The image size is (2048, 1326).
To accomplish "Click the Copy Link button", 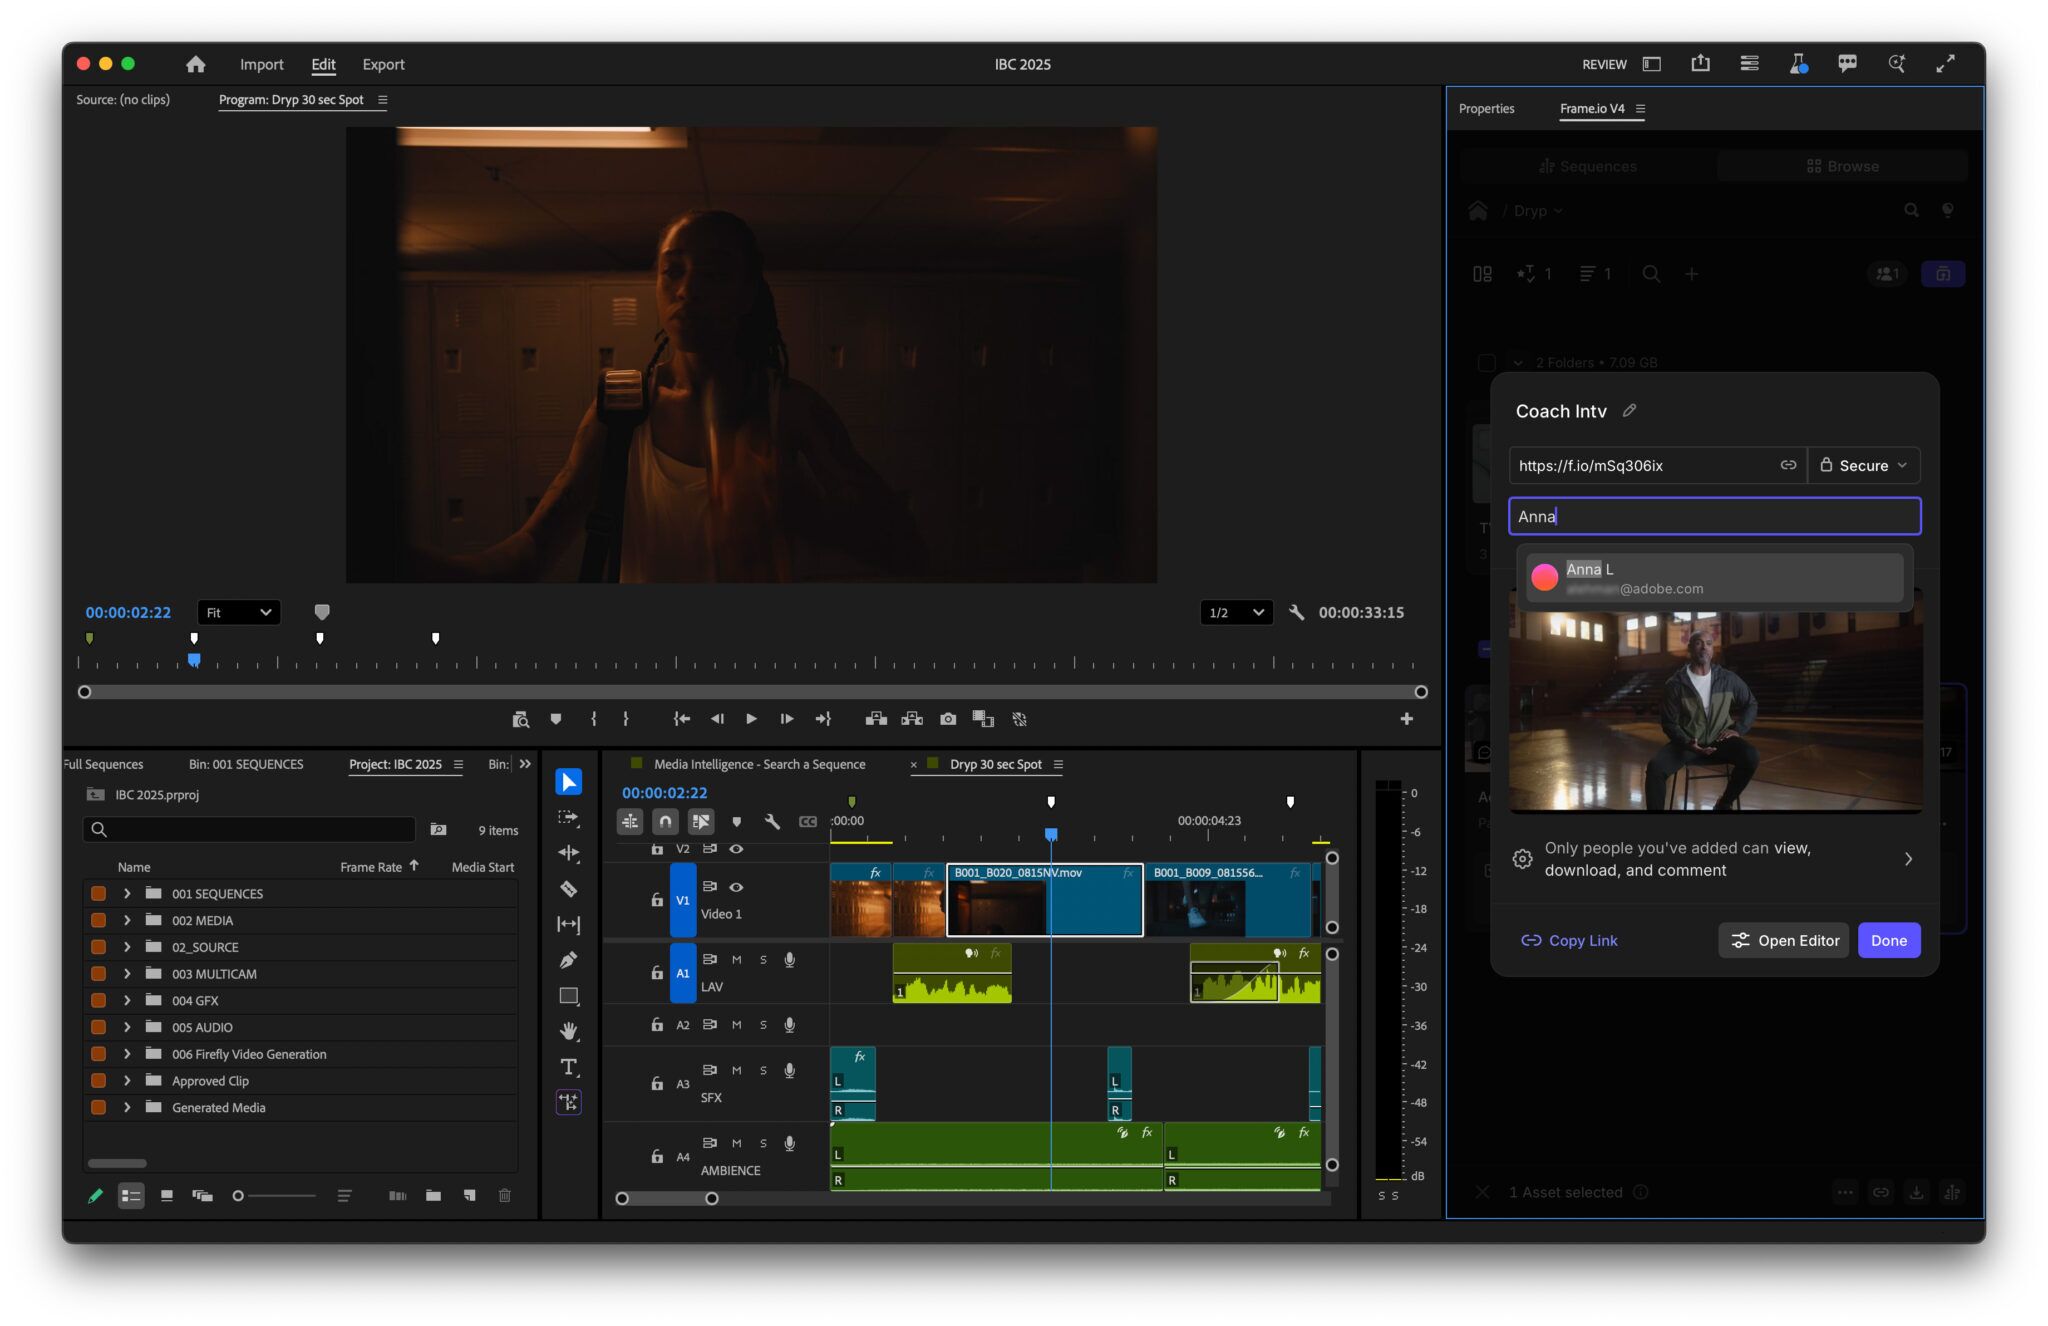I will 1569,941.
